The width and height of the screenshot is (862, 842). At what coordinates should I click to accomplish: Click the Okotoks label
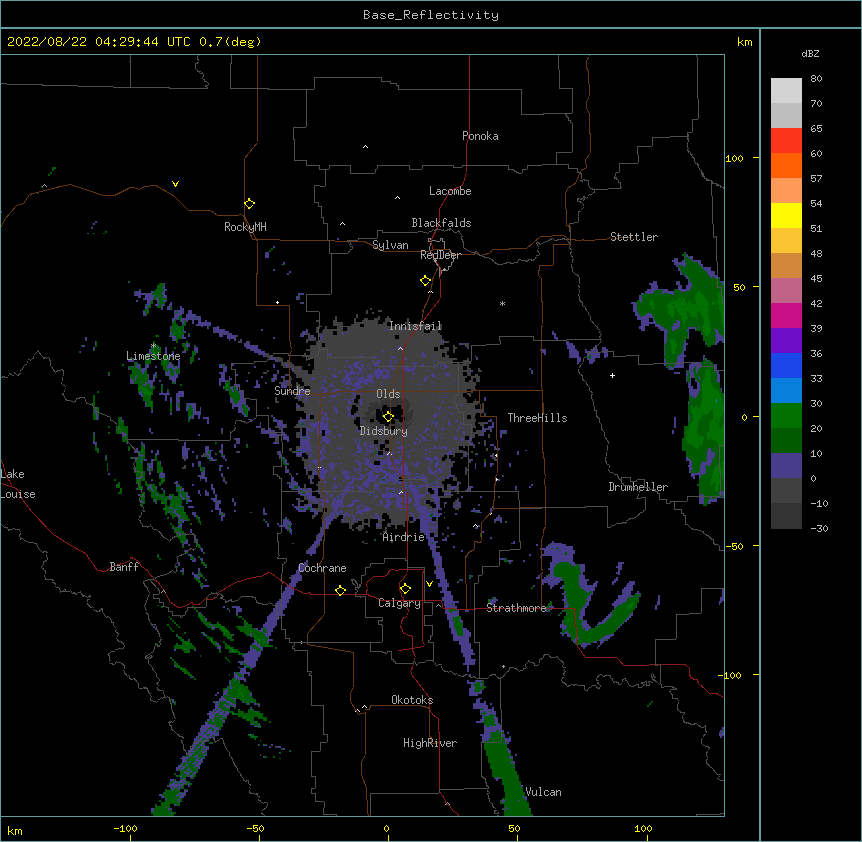click(x=412, y=700)
